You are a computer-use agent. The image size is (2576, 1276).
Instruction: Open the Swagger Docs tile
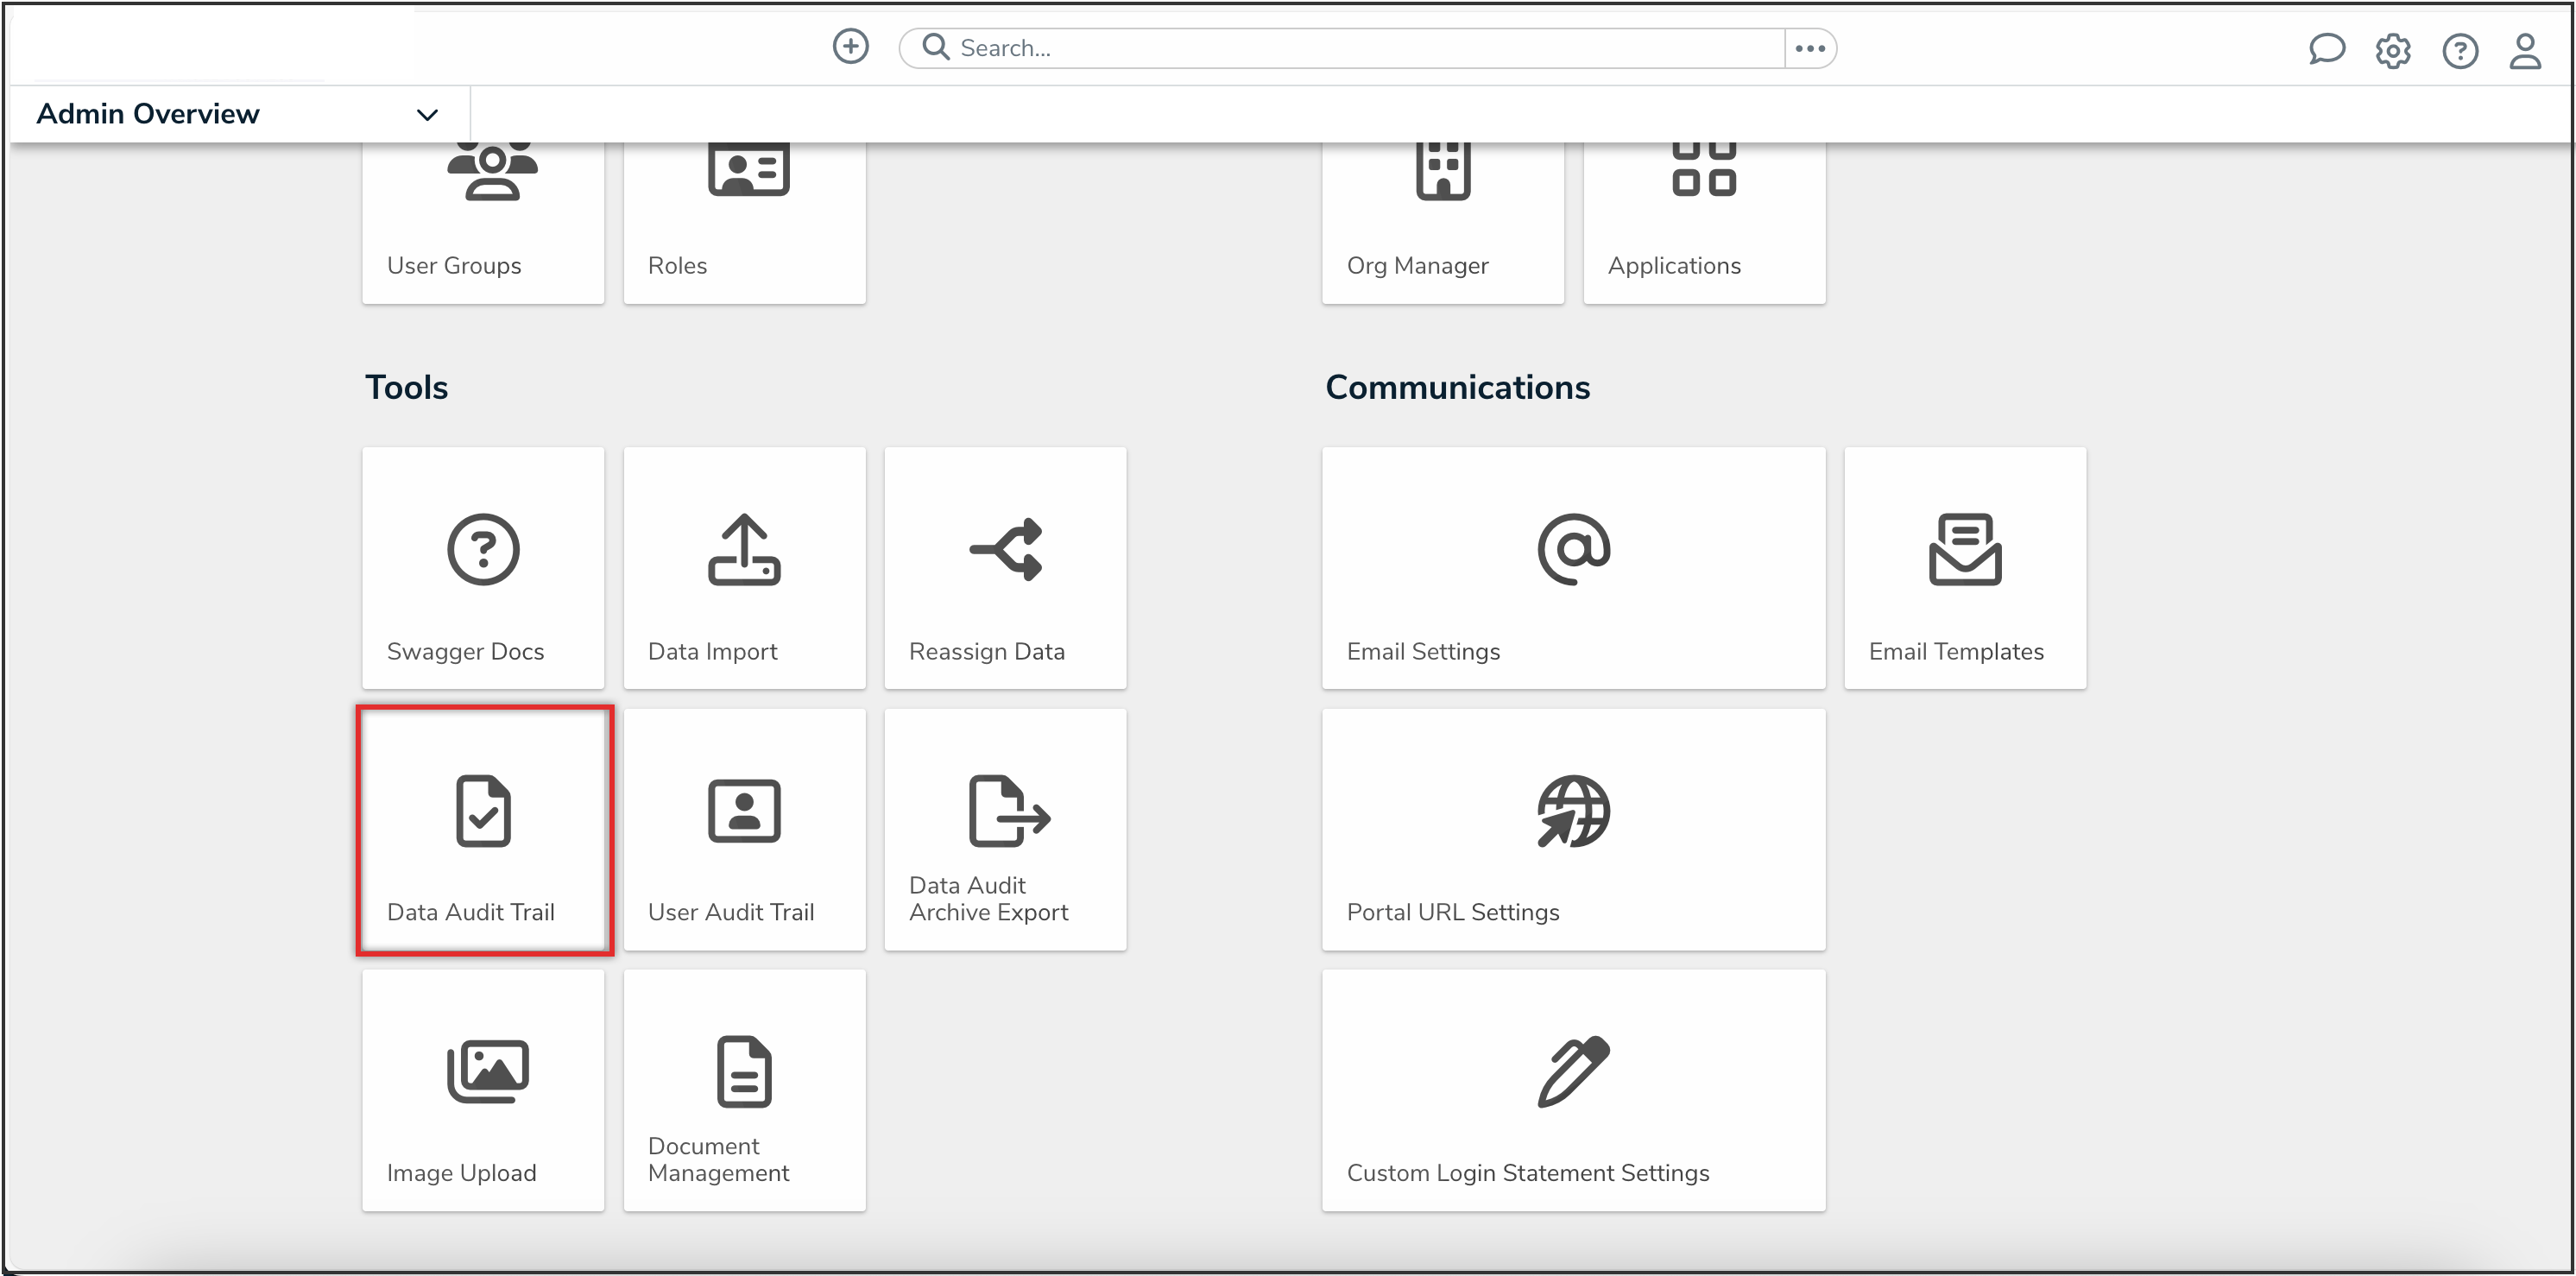tap(483, 568)
